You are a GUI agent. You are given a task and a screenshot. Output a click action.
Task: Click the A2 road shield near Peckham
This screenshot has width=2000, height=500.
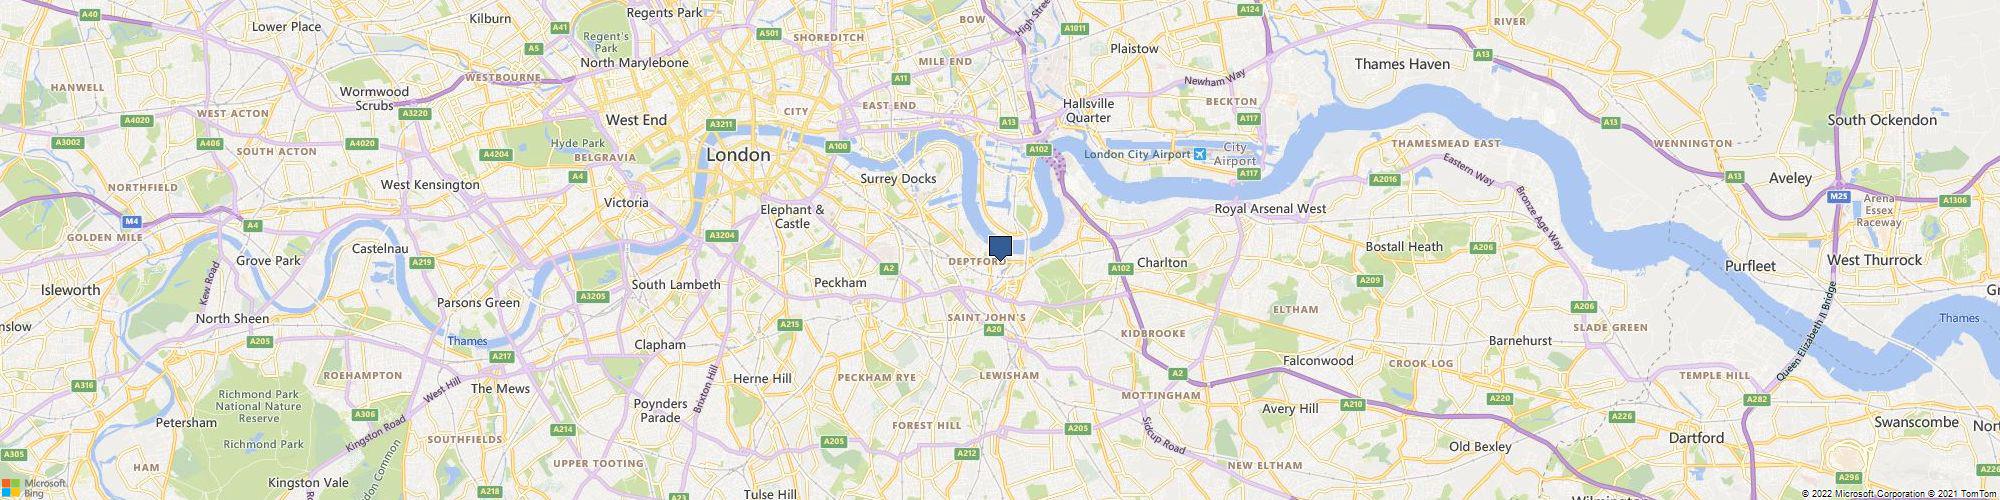(888, 268)
